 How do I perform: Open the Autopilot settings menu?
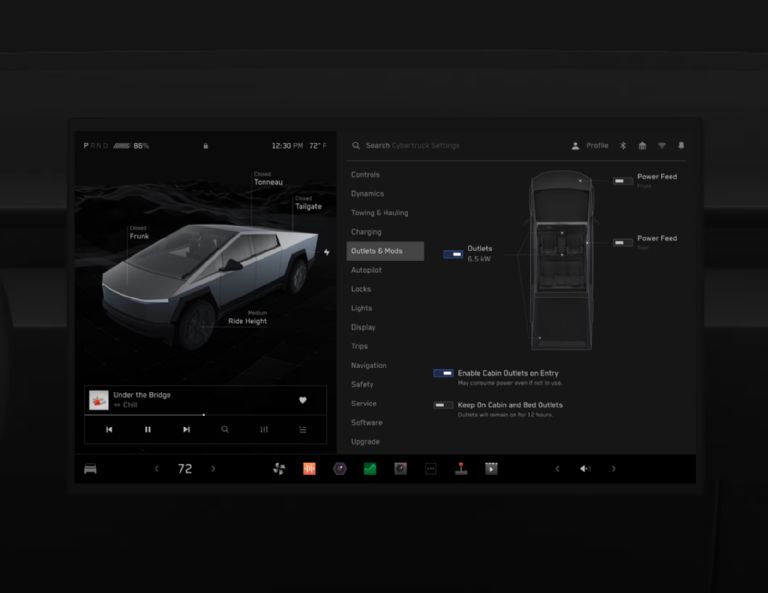point(366,270)
